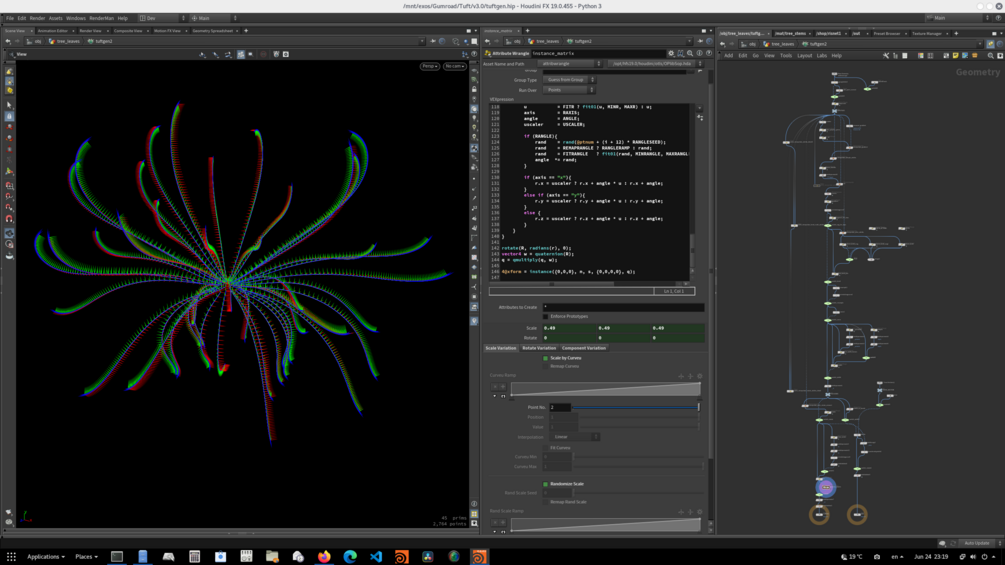1005x565 pixels.
Task: Click the parameter pane search icon
Action: pyautogui.click(x=690, y=53)
